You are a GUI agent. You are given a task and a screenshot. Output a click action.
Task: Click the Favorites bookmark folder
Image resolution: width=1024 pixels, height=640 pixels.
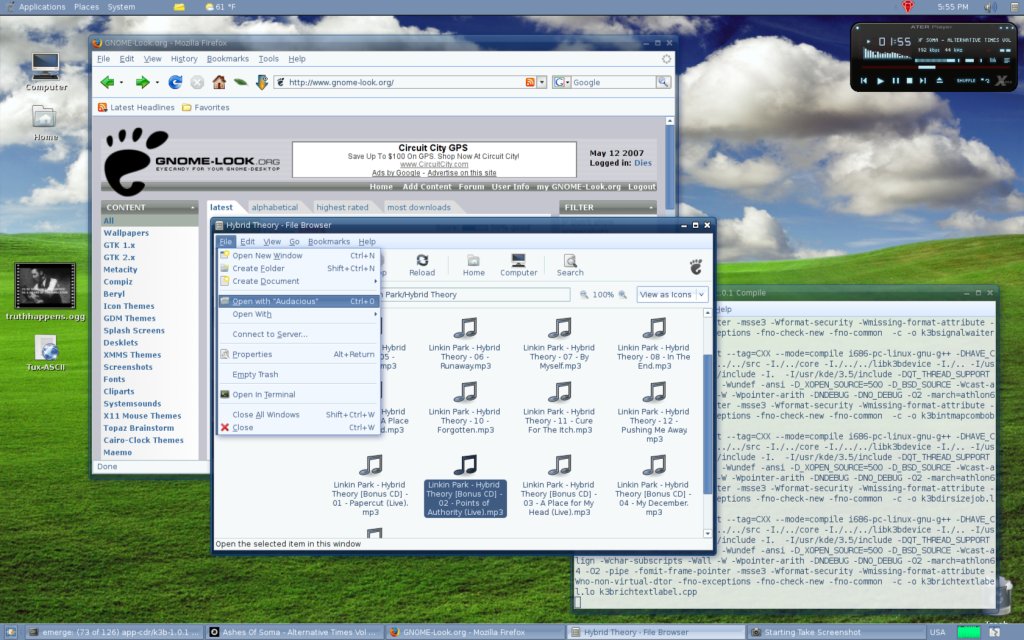point(206,107)
